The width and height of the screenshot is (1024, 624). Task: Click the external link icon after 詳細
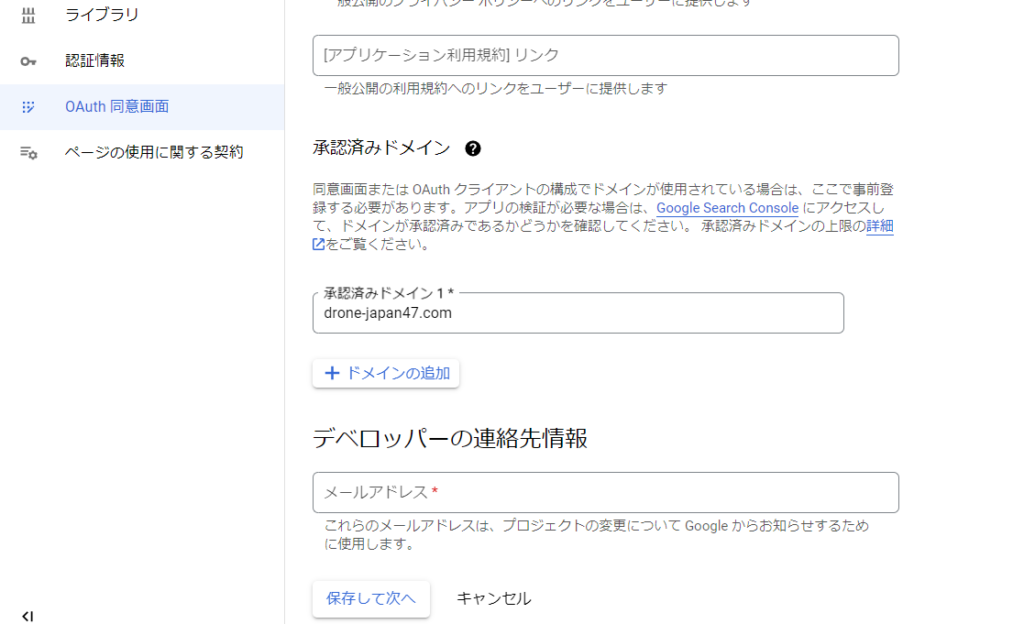[318, 244]
